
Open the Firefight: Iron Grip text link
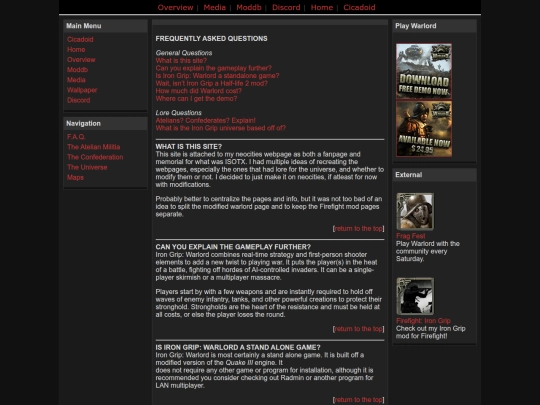click(423, 321)
